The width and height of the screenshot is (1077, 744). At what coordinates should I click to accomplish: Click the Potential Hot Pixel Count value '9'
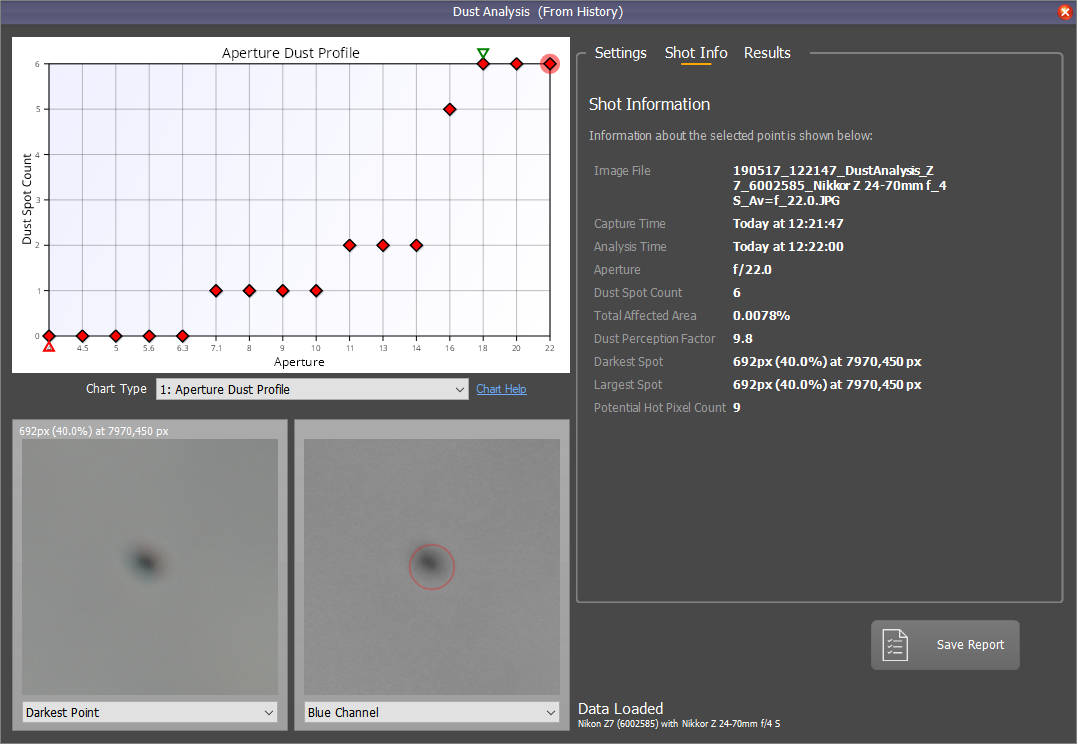pyautogui.click(x=736, y=407)
